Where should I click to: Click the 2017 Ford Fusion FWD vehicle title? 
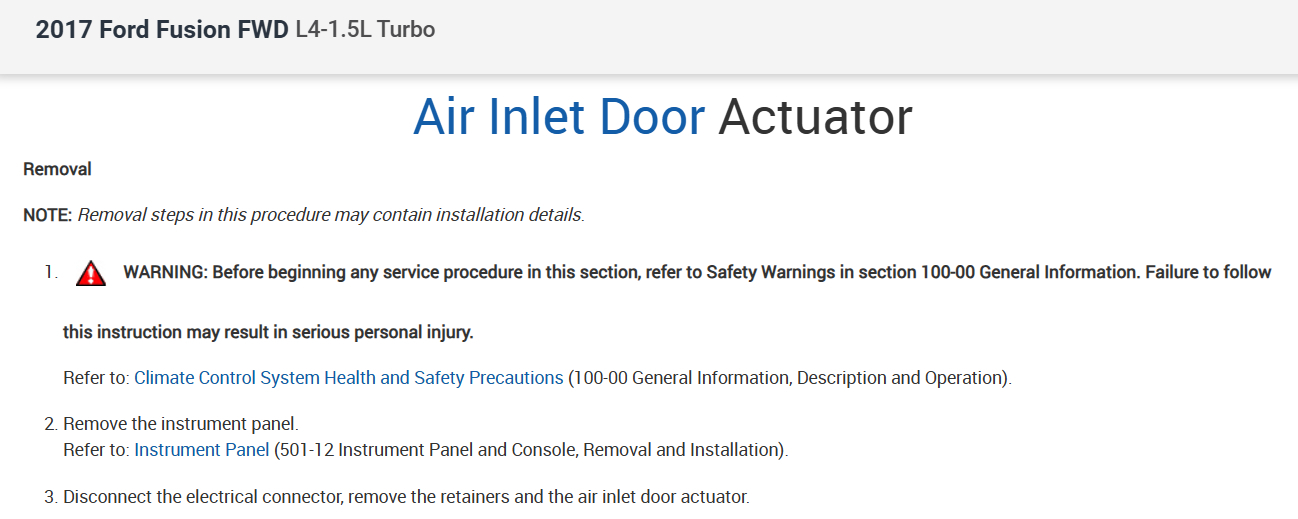162,30
